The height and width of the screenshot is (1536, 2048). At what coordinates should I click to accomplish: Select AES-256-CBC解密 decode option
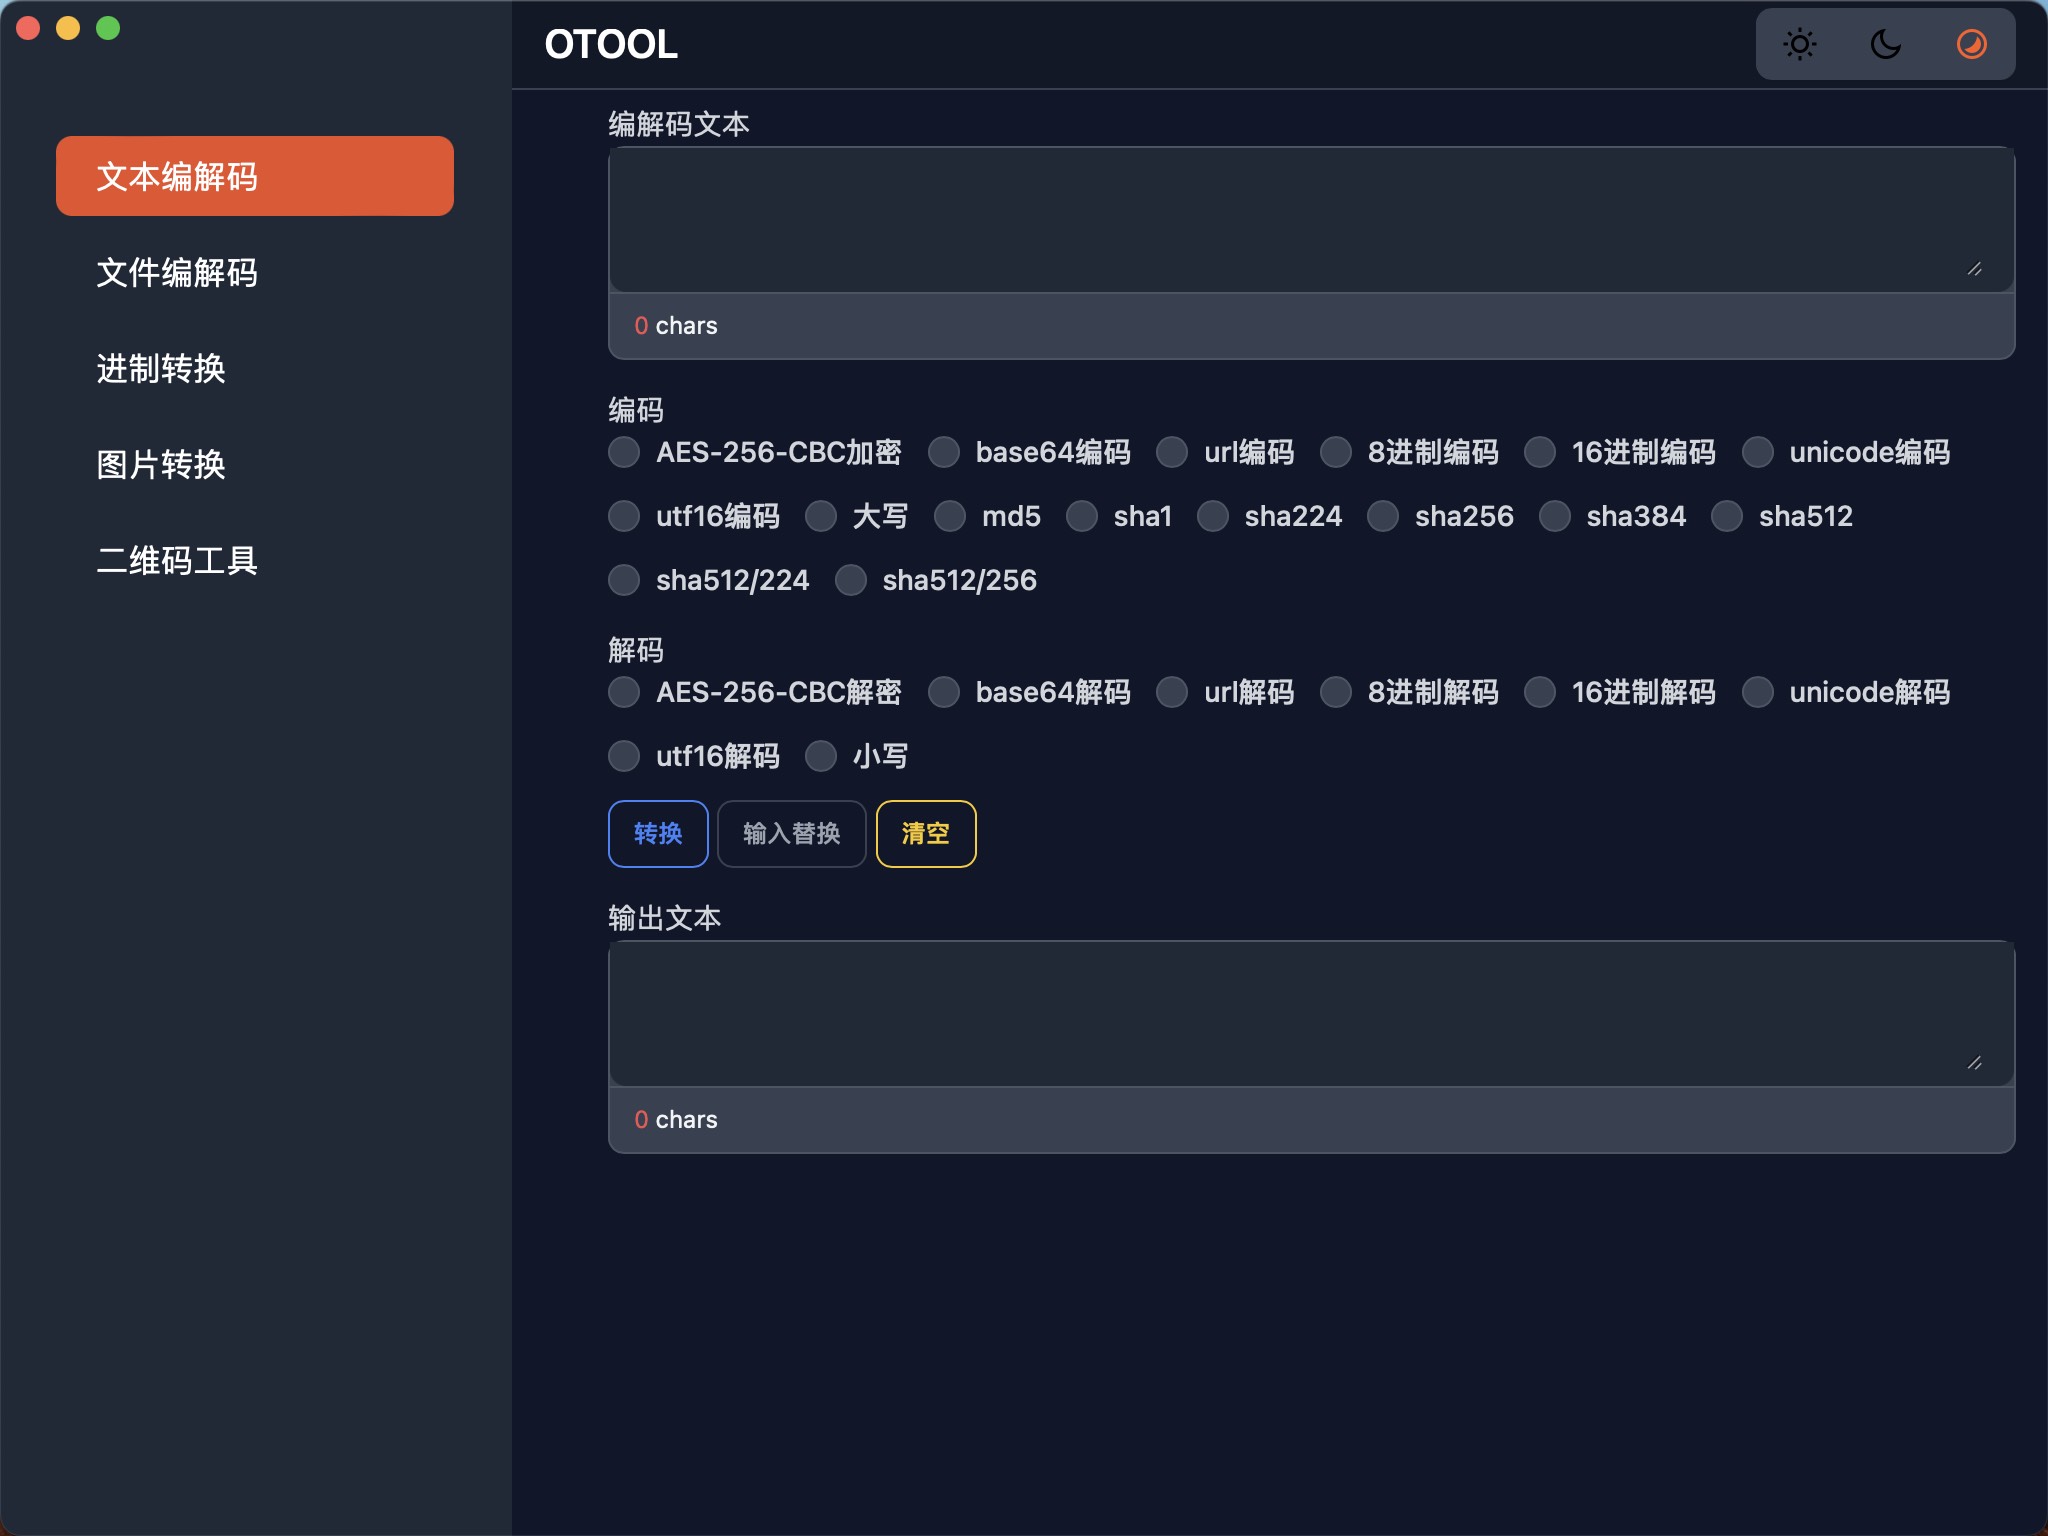625,693
